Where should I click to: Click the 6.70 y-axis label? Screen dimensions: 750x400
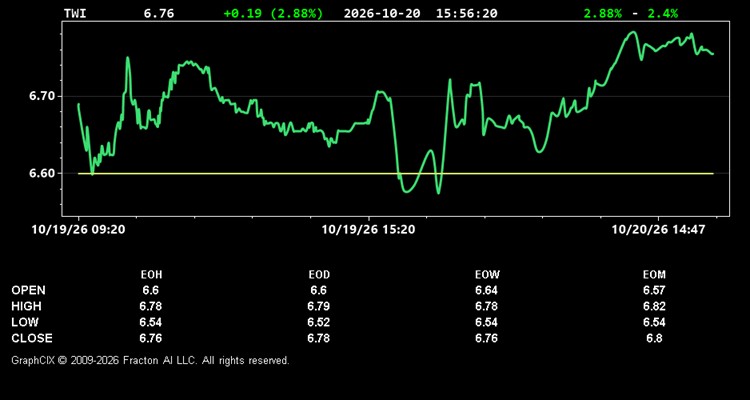(42, 96)
